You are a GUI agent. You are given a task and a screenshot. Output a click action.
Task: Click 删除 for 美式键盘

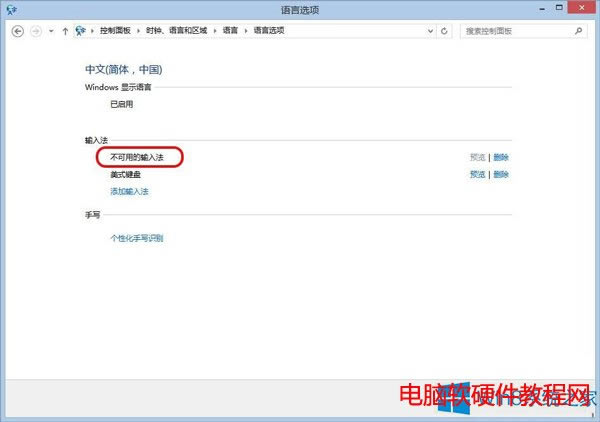click(x=501, y=174)
